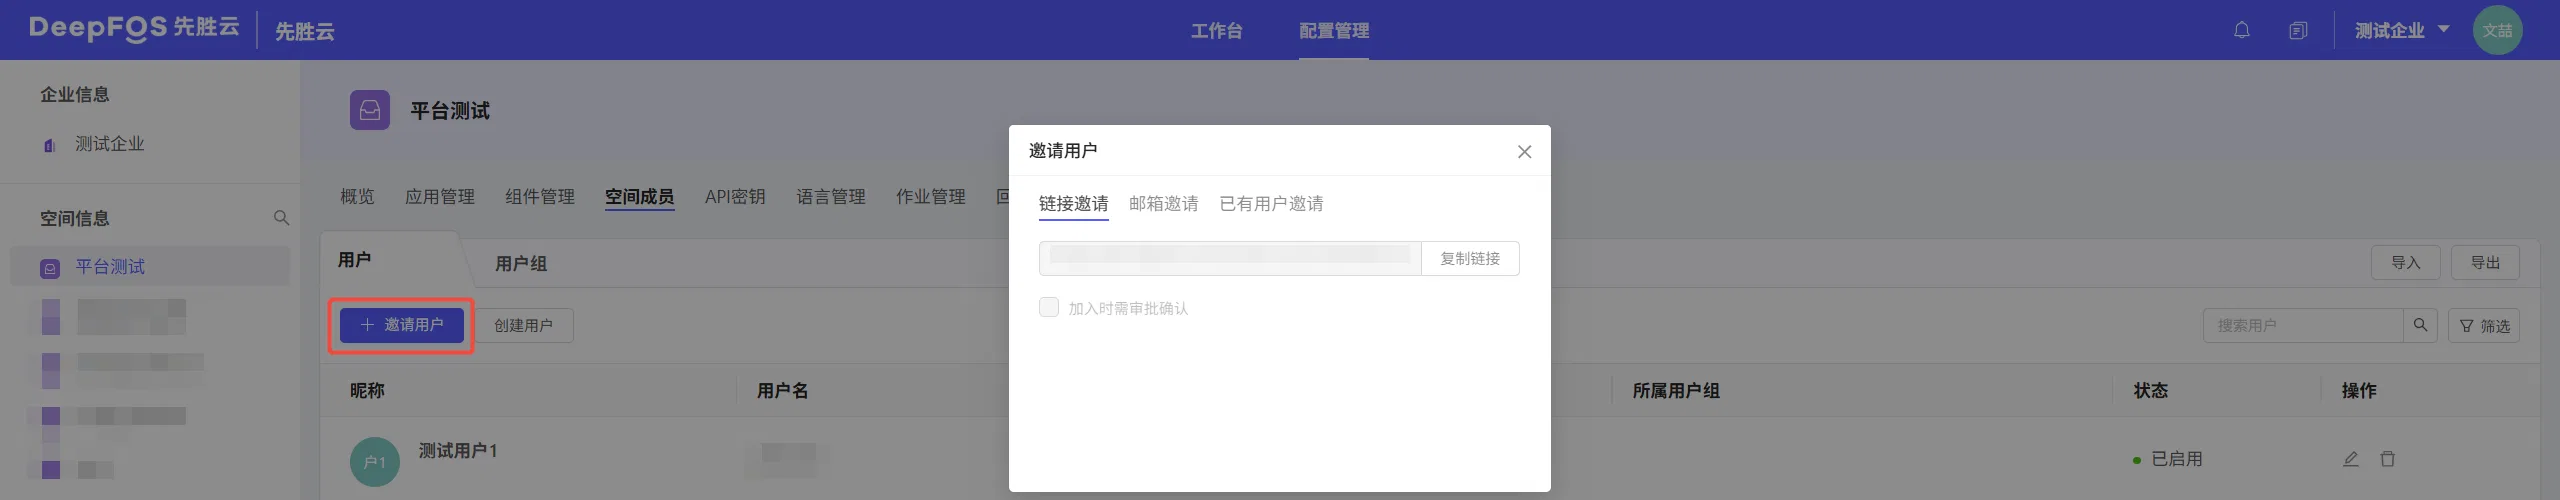Click the 搜索用户 search field

2302,325
